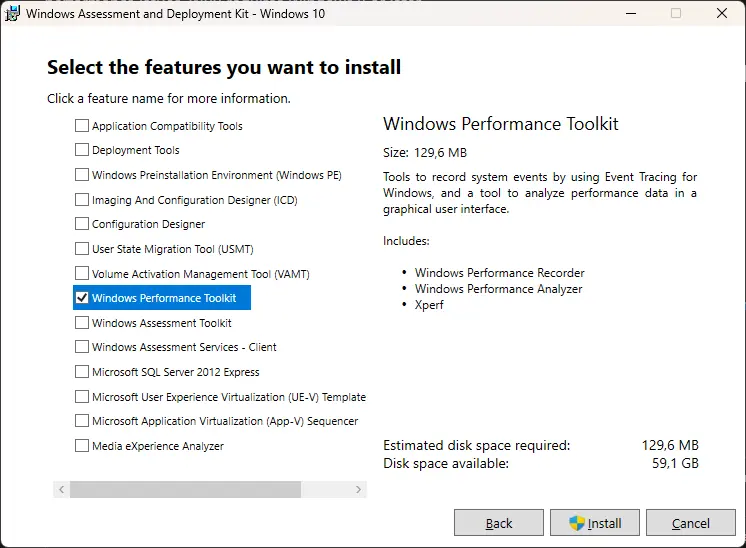The height and width of the screenshot is (548, 746).
Task: Click the Estimated disk space required label
Action: [477, 446]
